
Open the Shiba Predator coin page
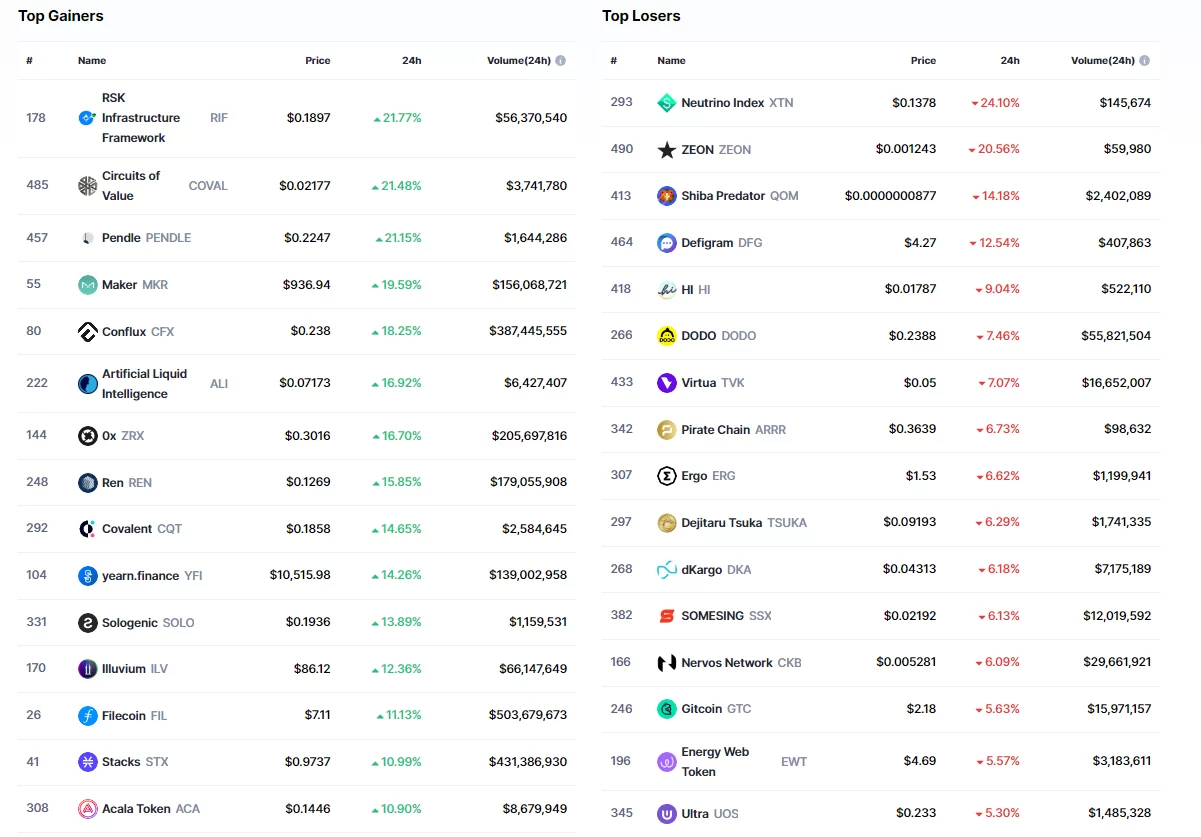click(723, 196)
